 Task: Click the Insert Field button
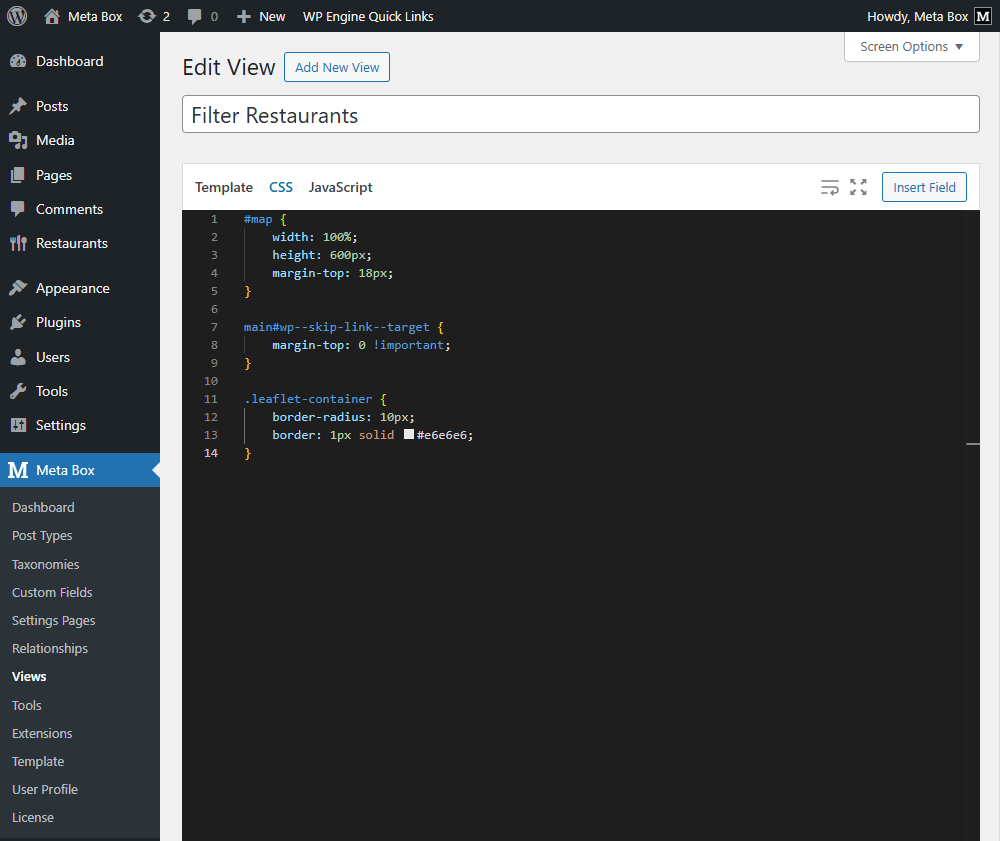point(923,187)
